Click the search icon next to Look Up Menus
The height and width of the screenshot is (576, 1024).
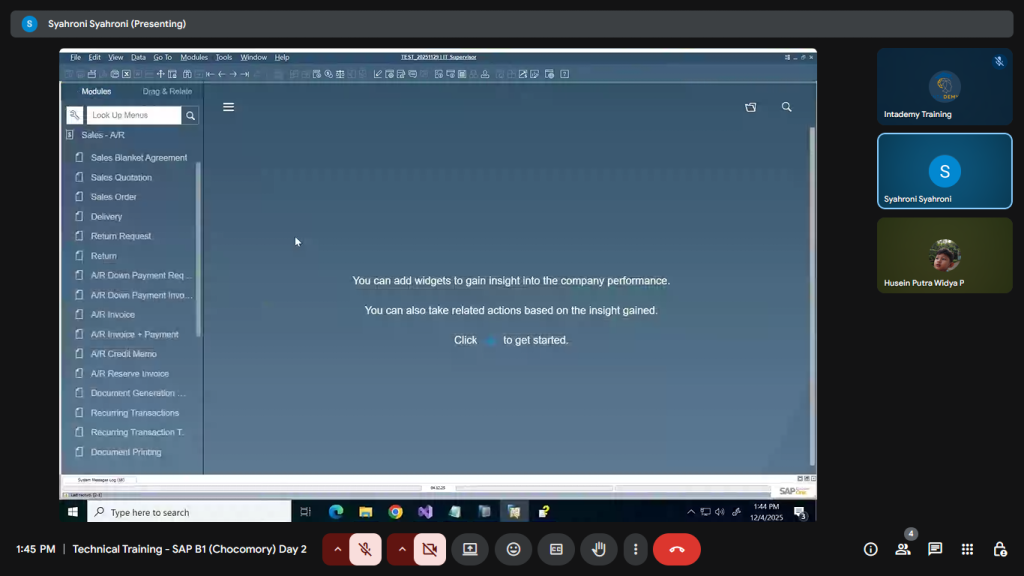point(190,116)
